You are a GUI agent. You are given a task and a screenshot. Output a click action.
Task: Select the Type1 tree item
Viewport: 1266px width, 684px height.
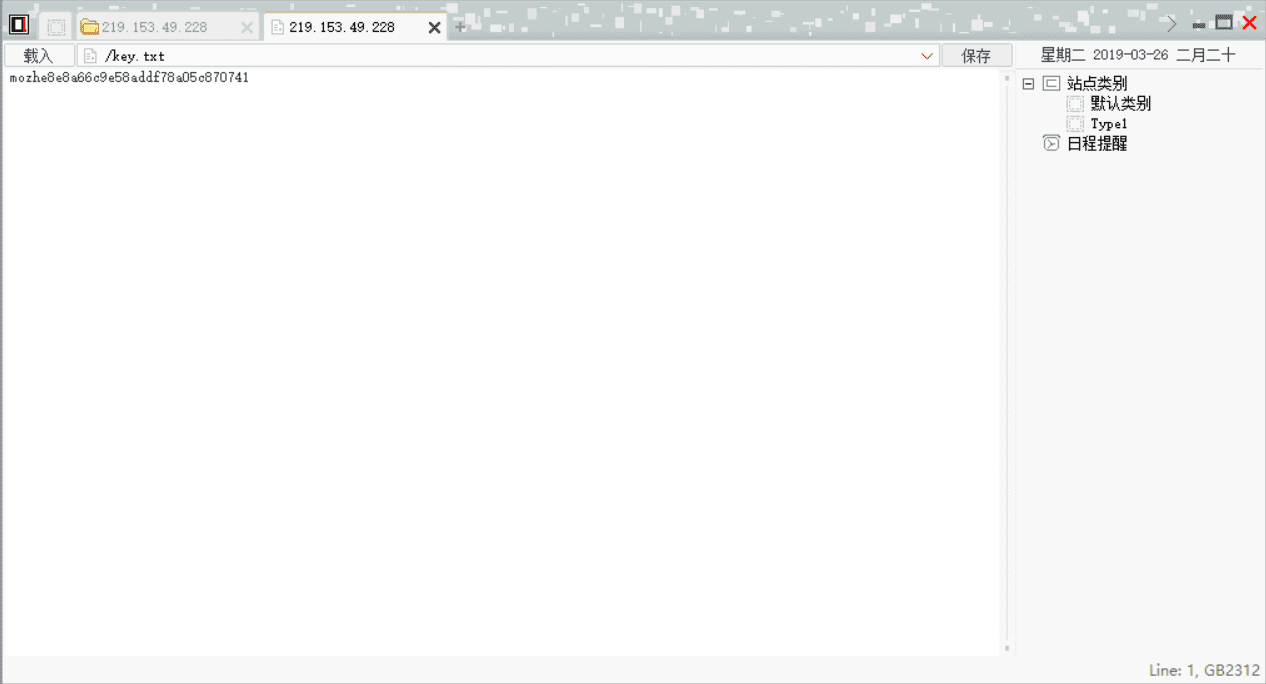pyautogui.click(x=1109, y=124)
